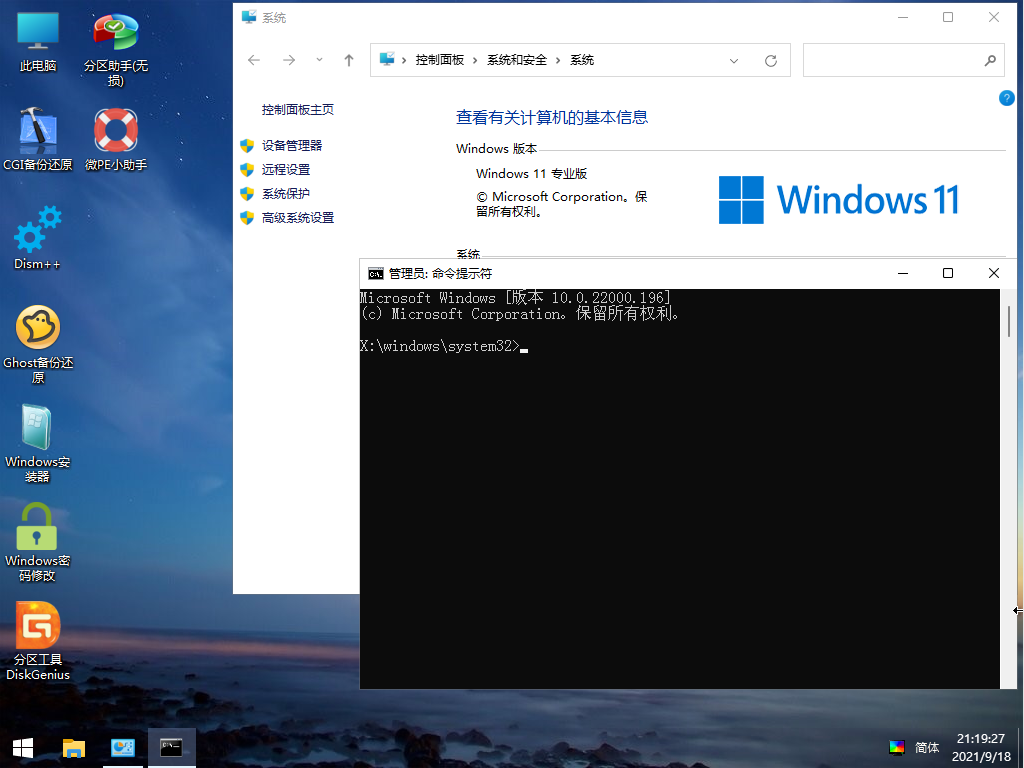Viewport: 1024px width, 768px height.
Task: Select the Windows密码修改 padlock icon
Action: [38, 542]
